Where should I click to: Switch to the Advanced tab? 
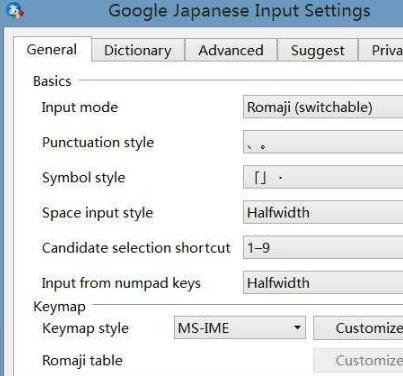231,50
